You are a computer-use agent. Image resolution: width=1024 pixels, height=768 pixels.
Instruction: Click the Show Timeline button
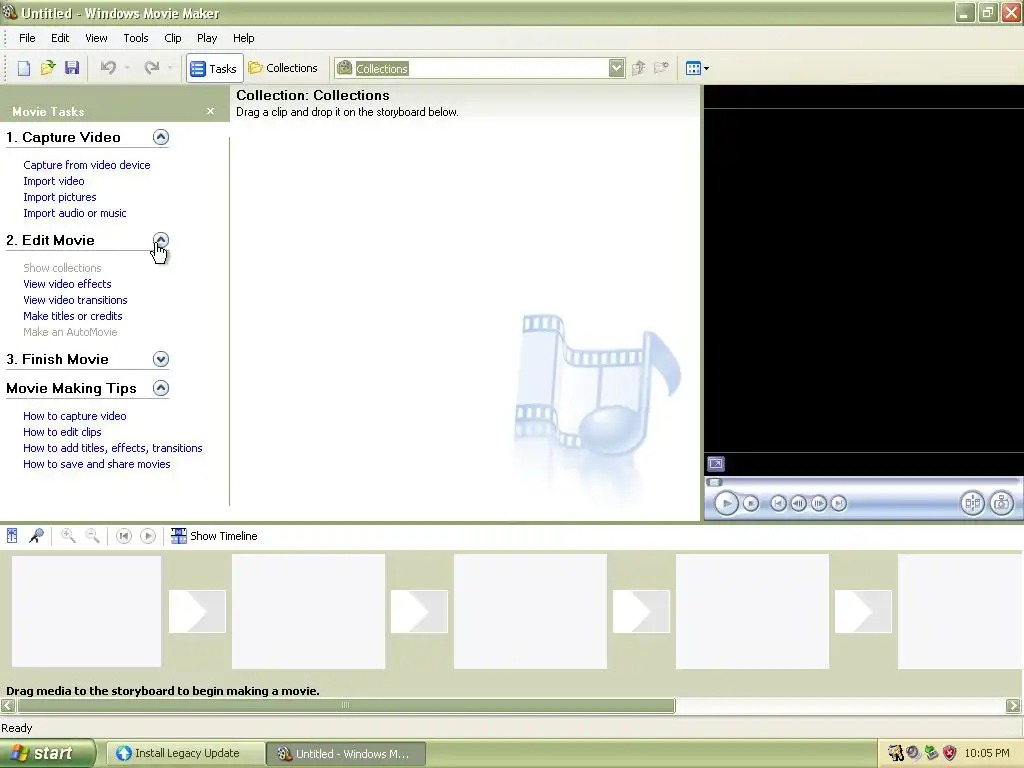tap(214, 536)
